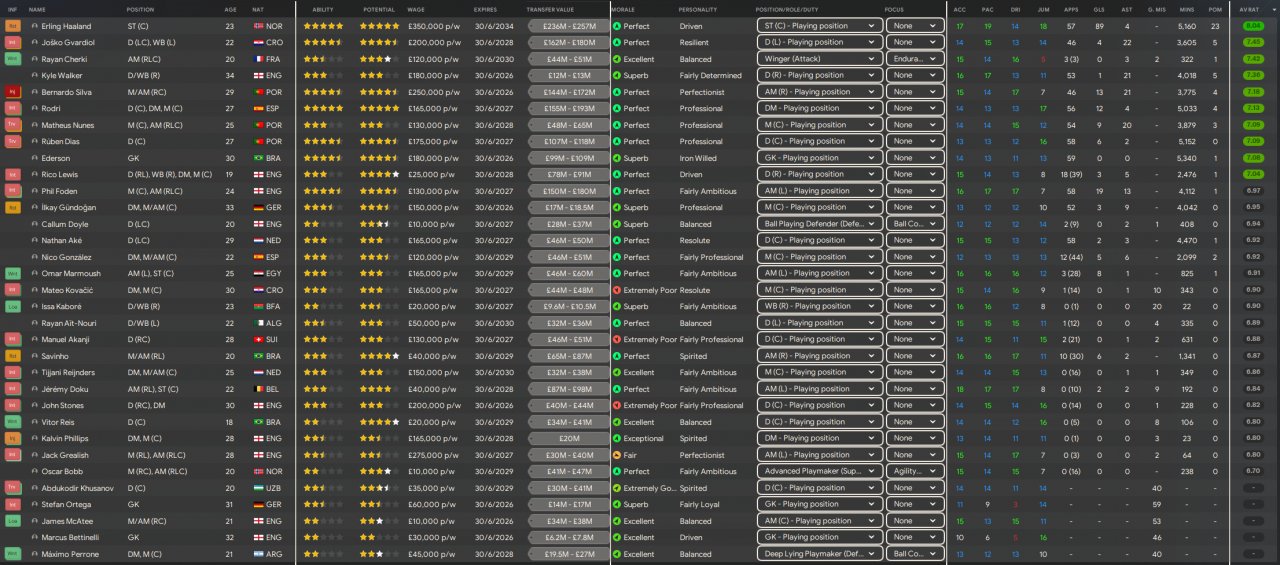1280x565 pixels.
Task: Click the profile icon beside Nathan Aké
Action: (x=35, y=241)
